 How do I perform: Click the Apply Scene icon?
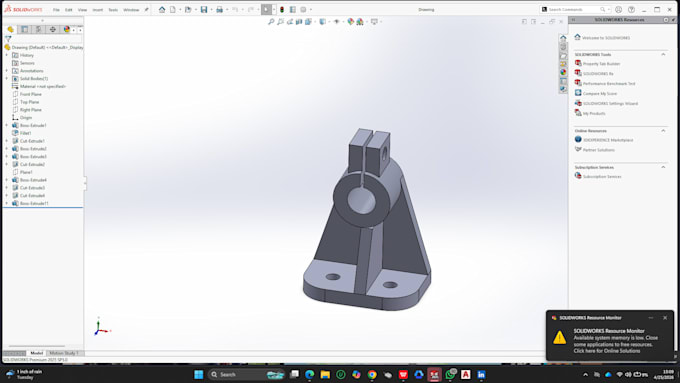click(360, 22)
